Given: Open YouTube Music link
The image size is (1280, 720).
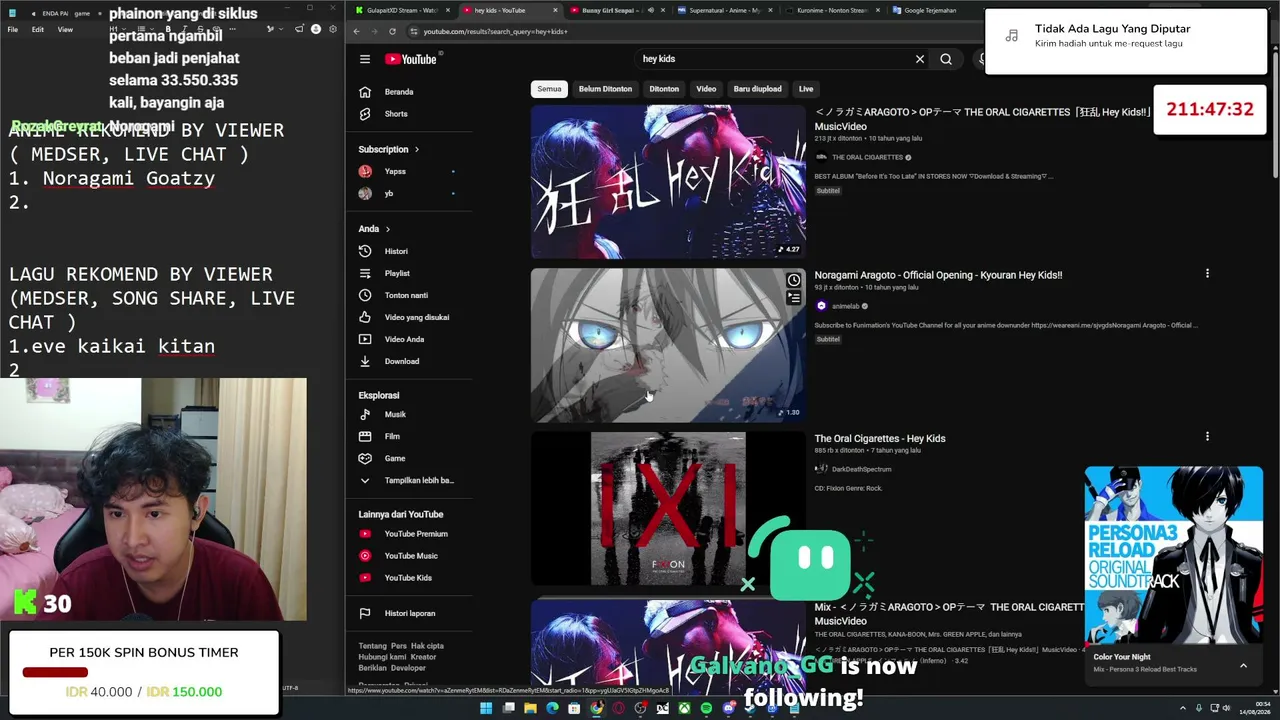Looking at the screenshot, I should tap(410, 556).
